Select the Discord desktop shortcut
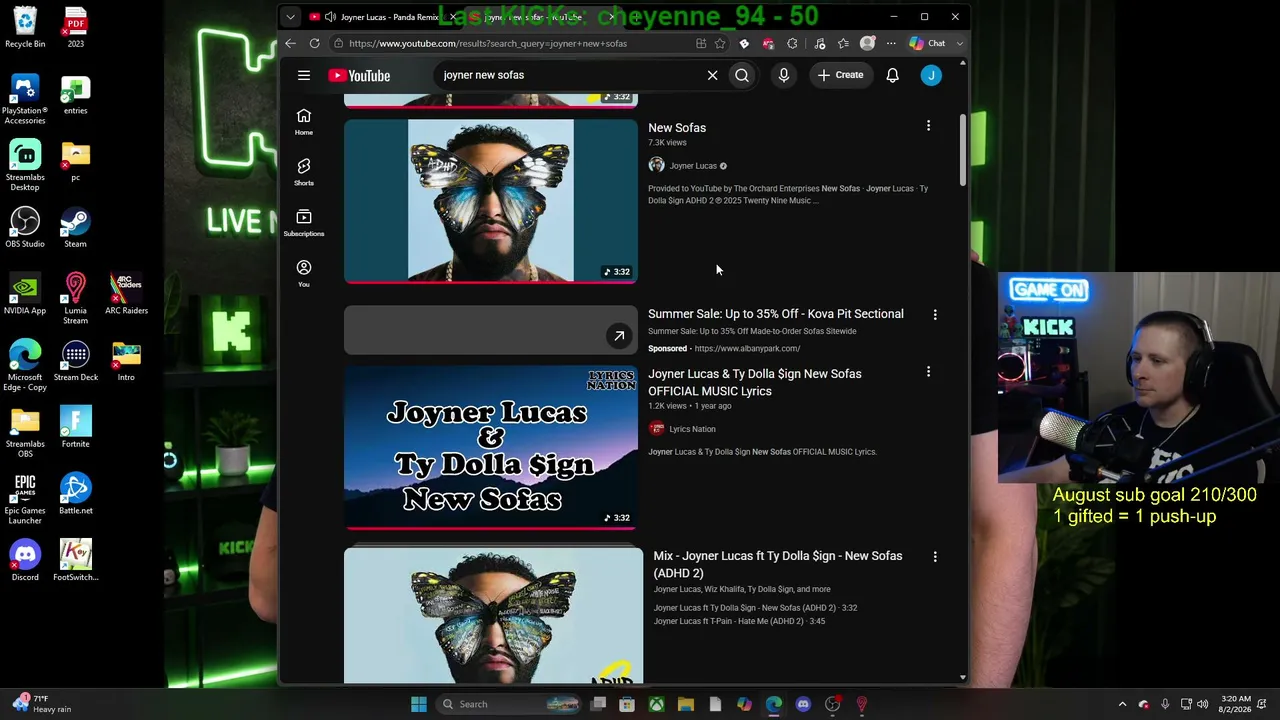This screenshot has width=1280, height=720. [x=25, y=561]
